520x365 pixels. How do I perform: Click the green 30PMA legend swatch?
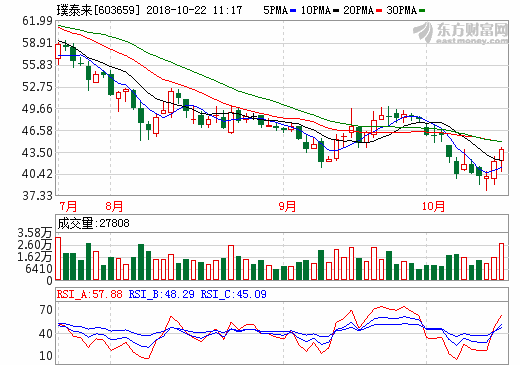[x=422, y=11]
